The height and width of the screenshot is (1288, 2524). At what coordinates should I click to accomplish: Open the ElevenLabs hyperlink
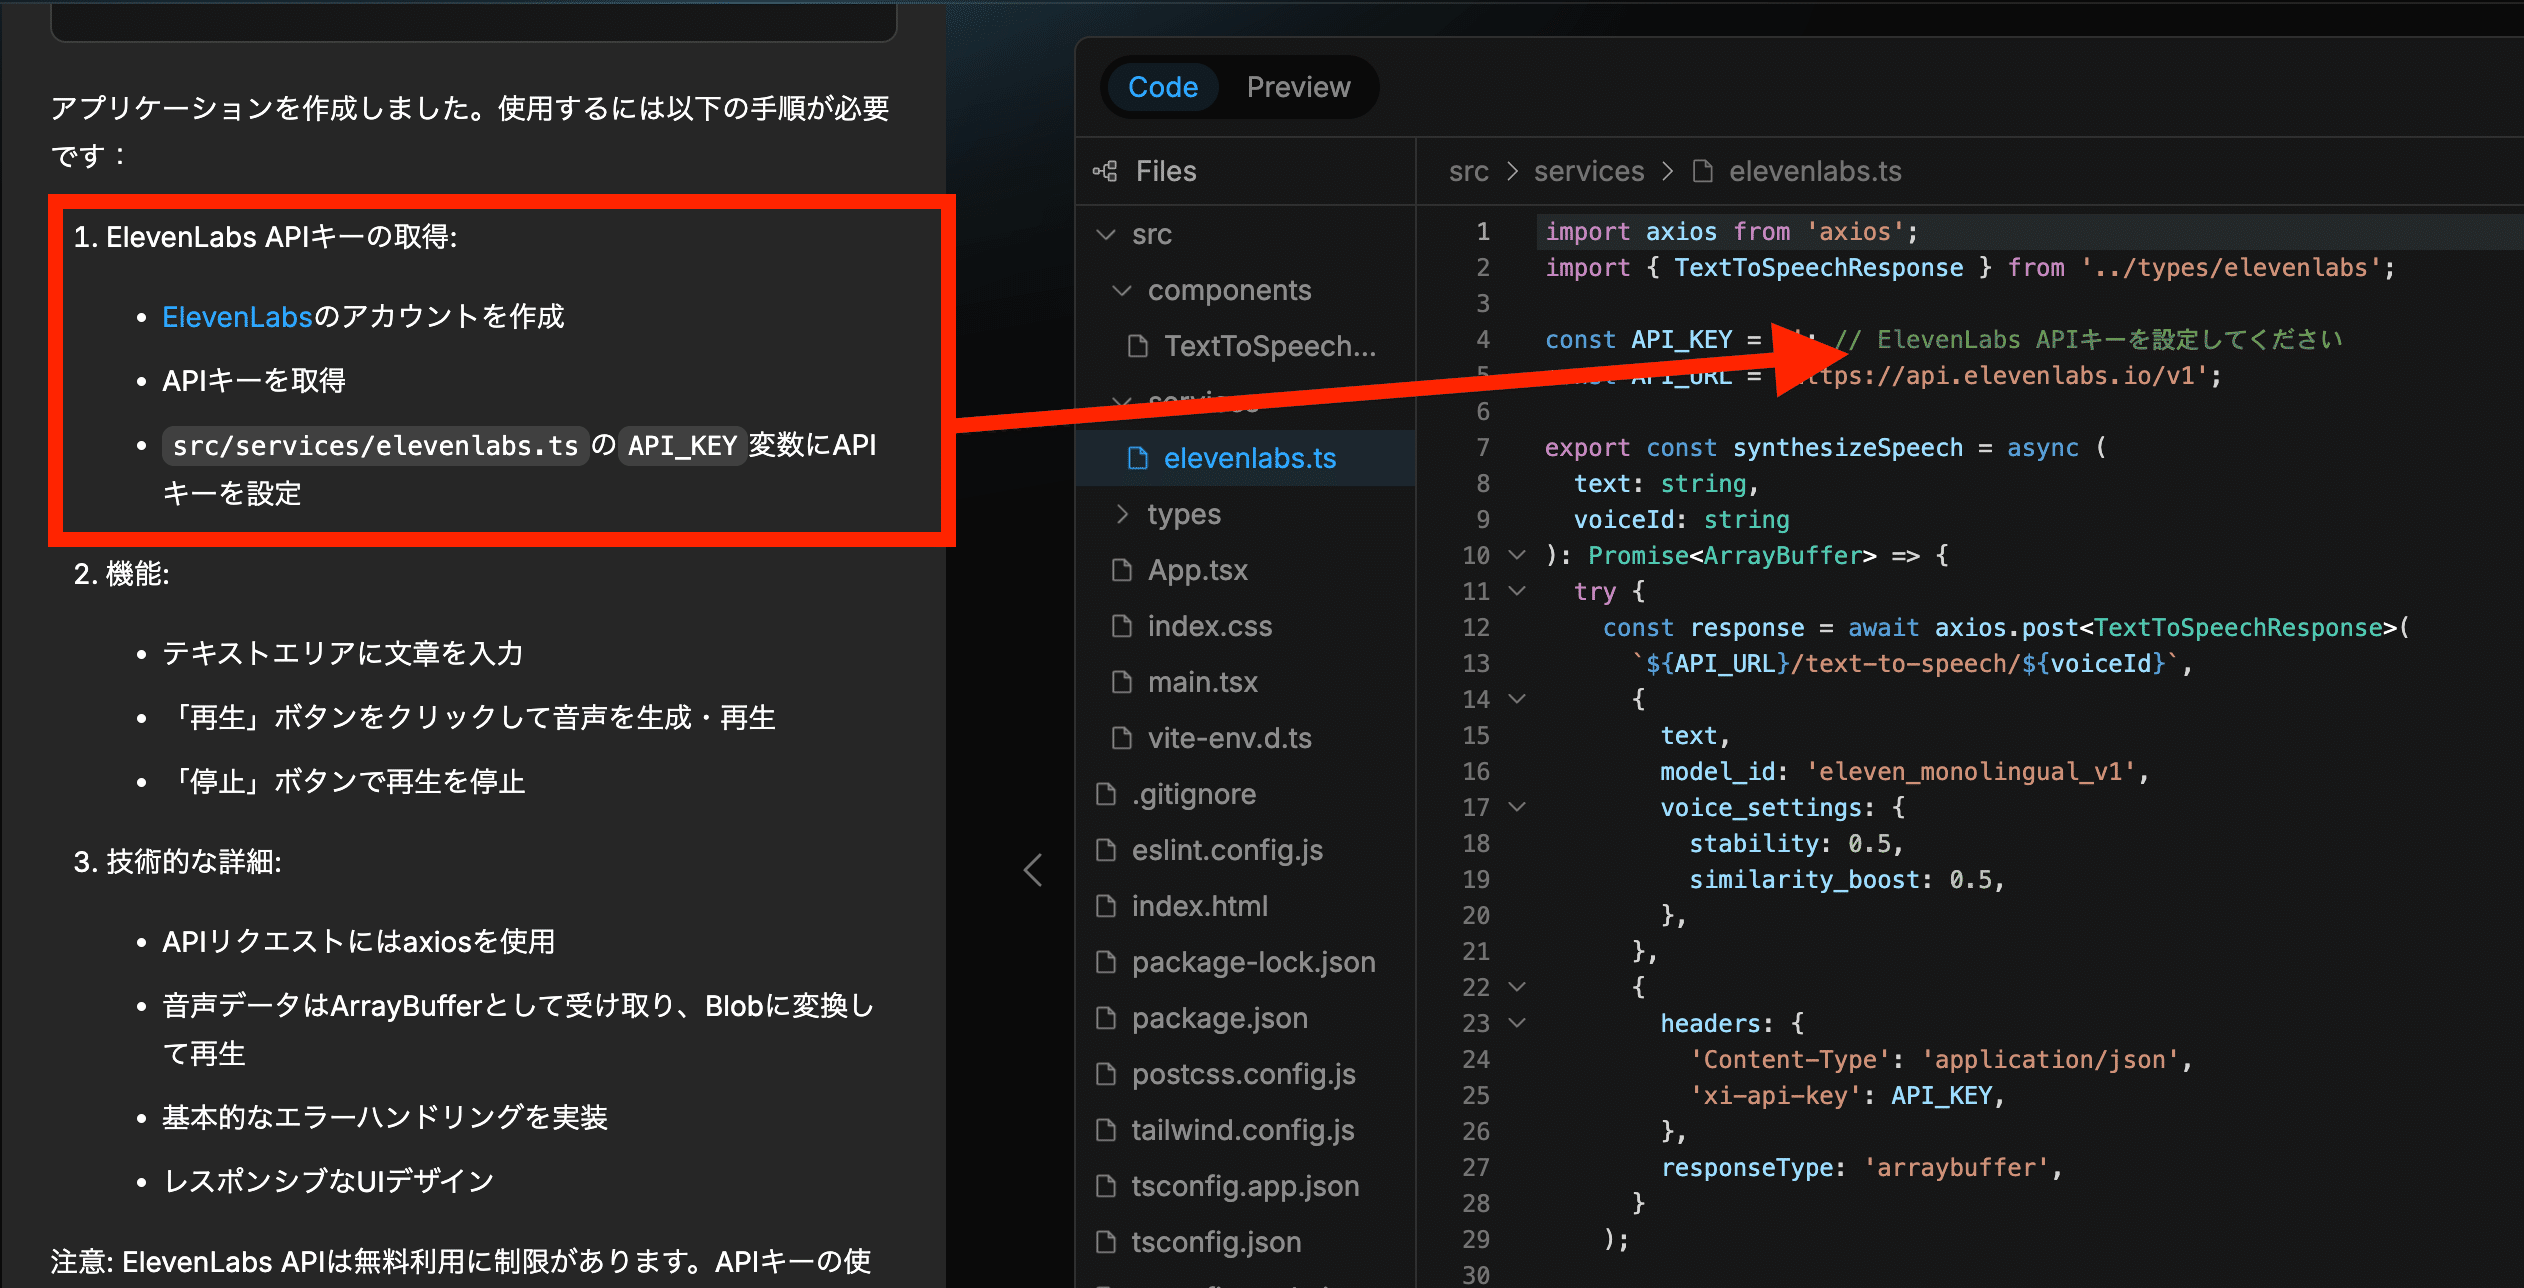tap(237, 317)
